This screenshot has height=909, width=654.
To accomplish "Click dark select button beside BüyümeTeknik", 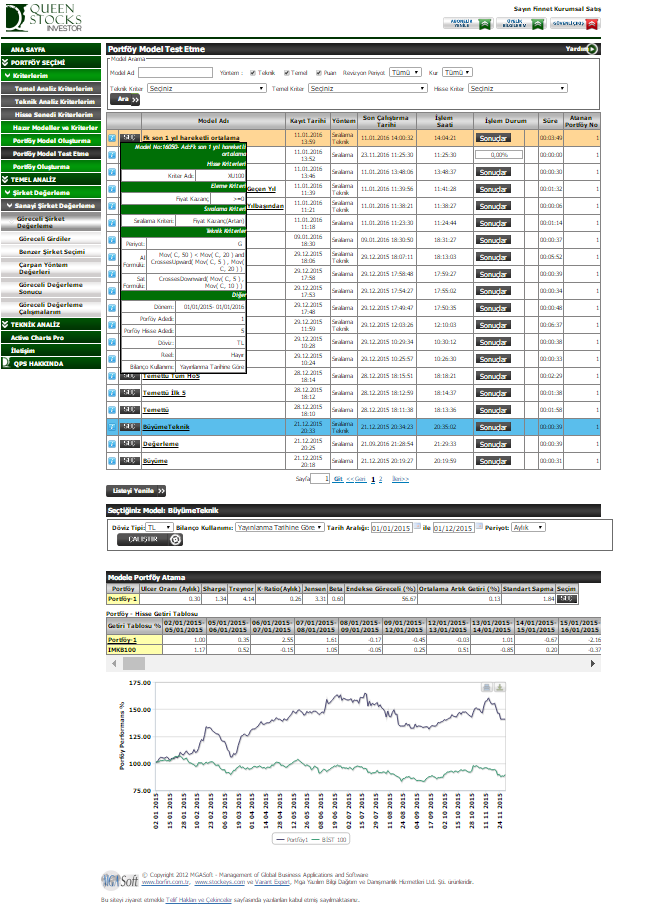I will tap(129, 427).
